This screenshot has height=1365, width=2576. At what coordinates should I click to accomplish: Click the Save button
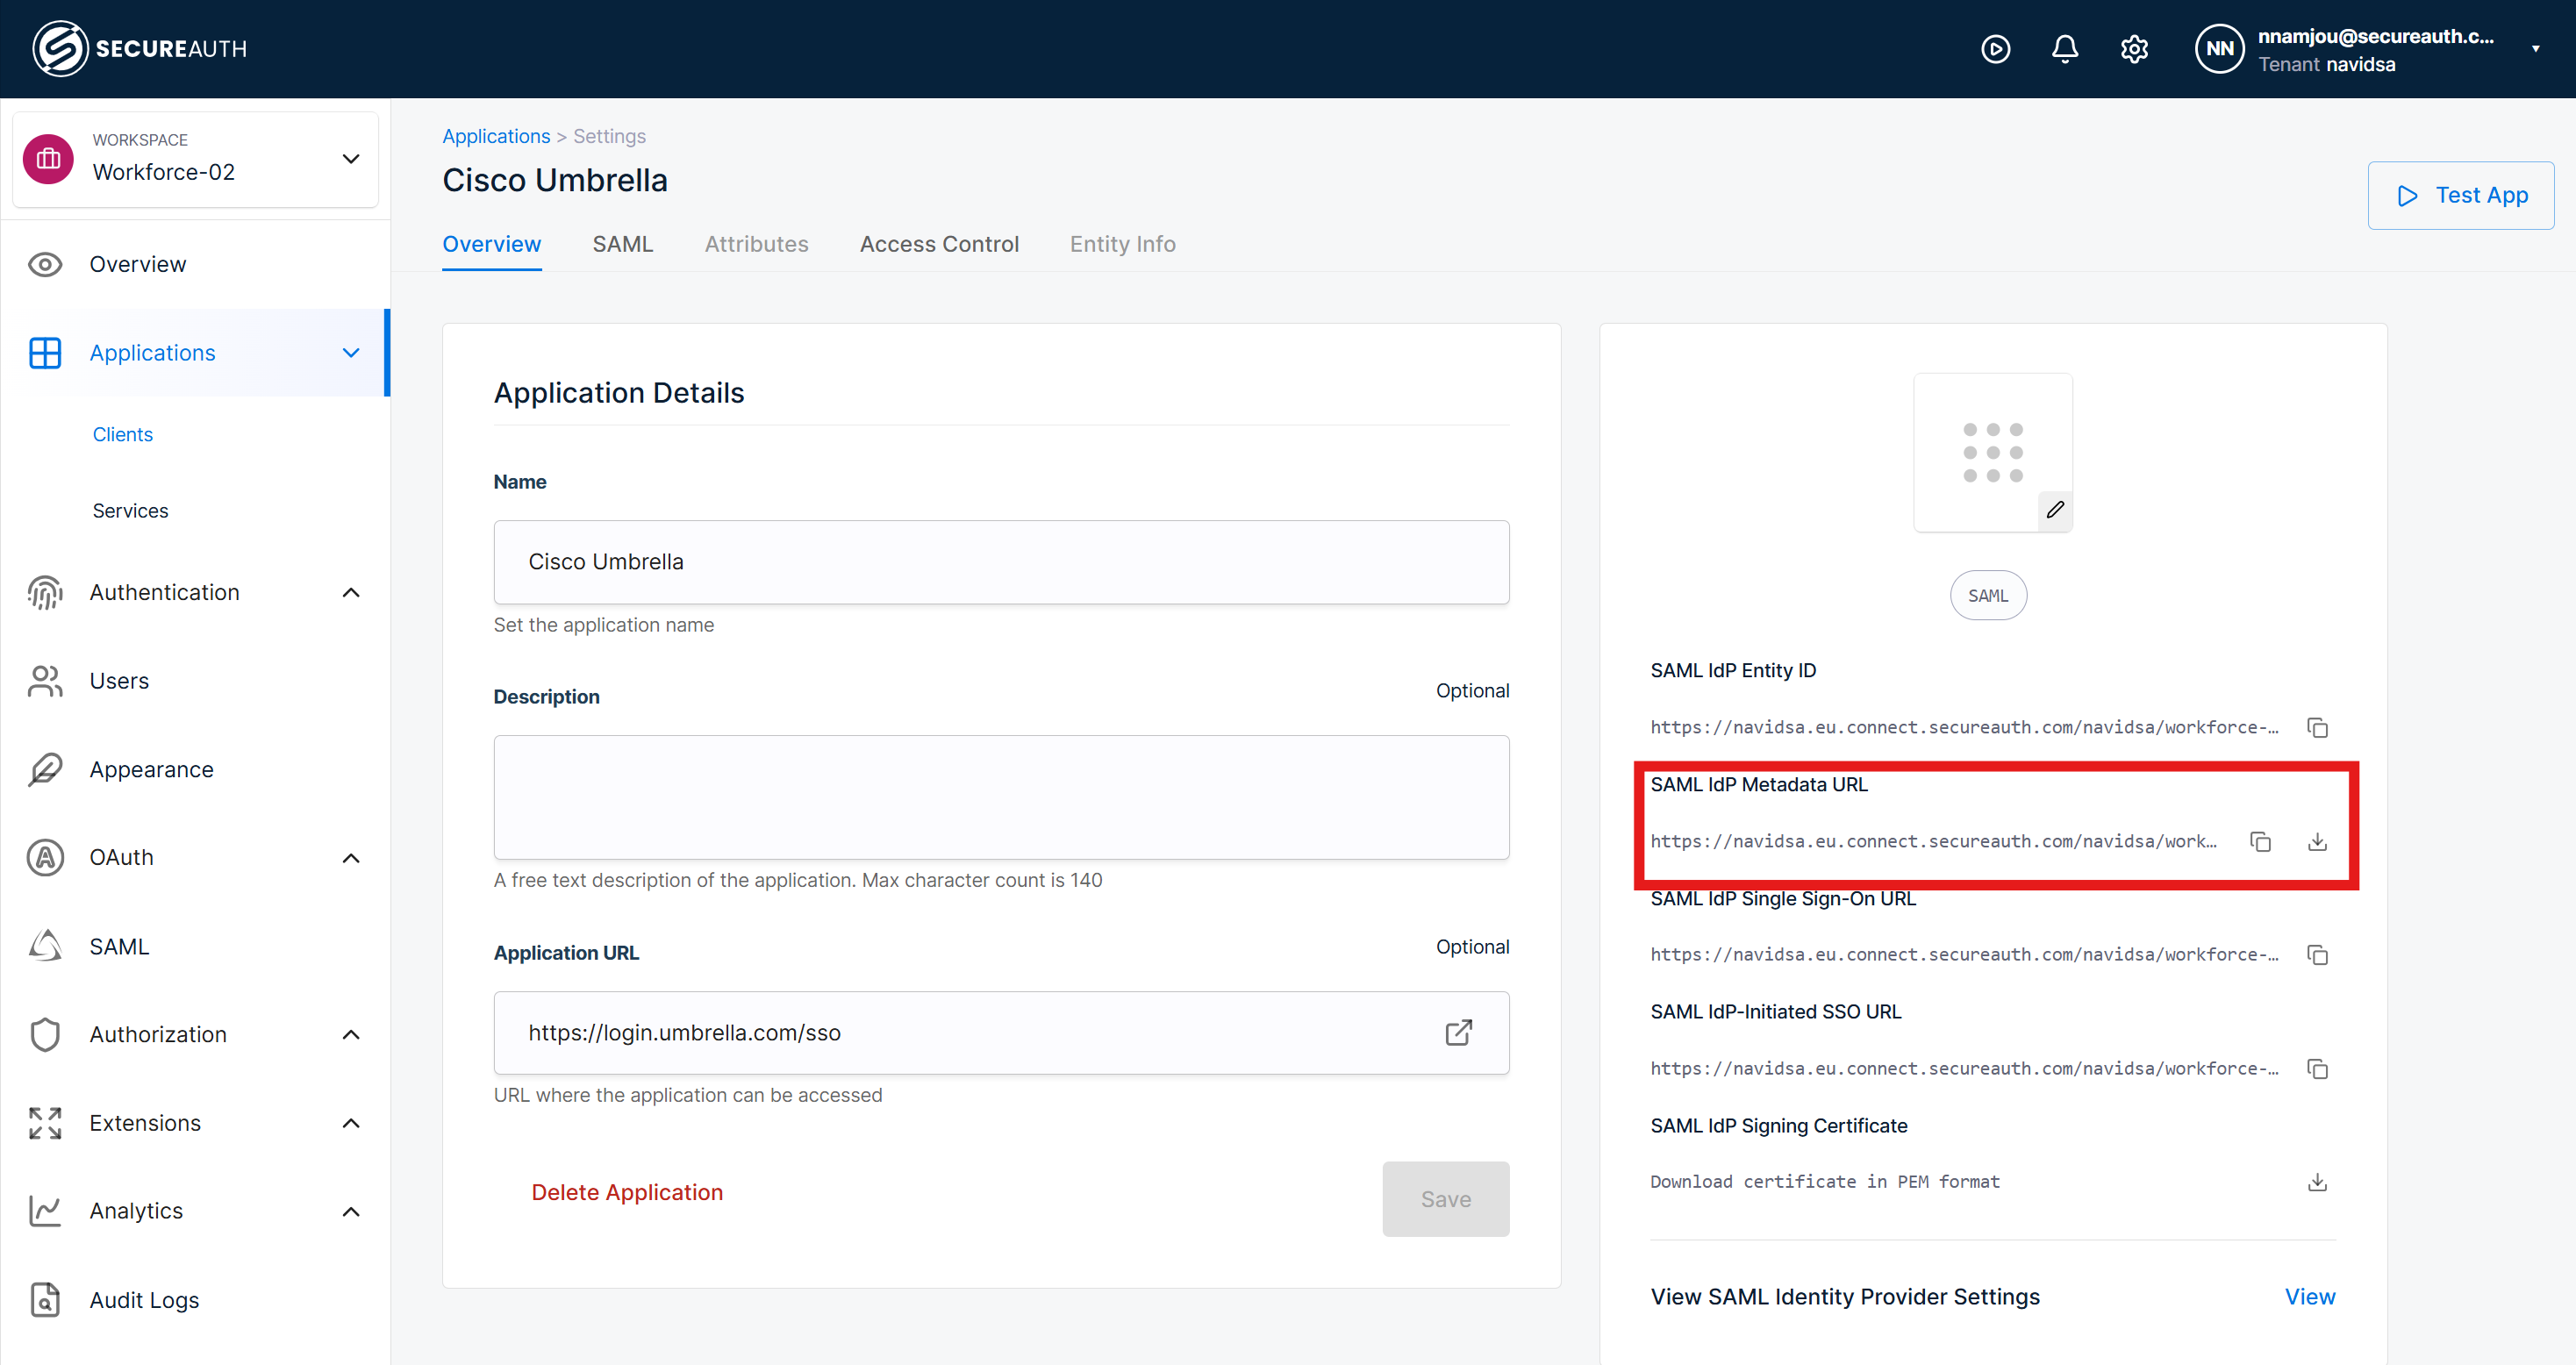tap(1446, 1199)
